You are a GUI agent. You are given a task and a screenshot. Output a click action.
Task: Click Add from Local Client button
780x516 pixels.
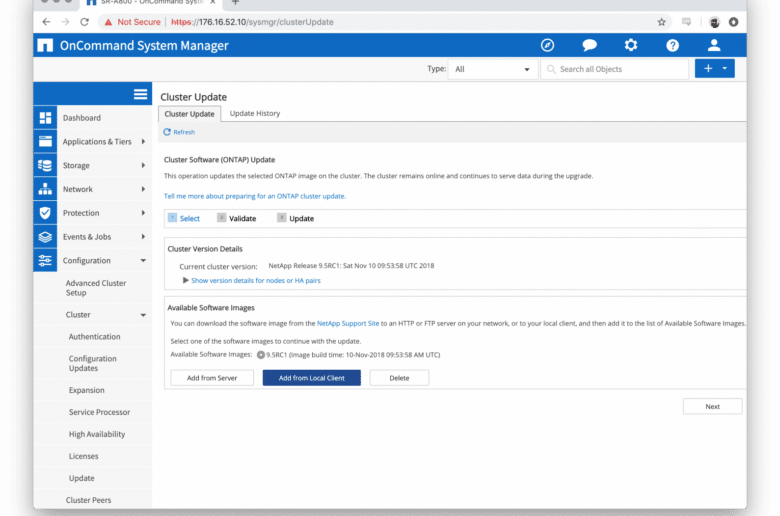pyautogui.click(x=311, y=378)
